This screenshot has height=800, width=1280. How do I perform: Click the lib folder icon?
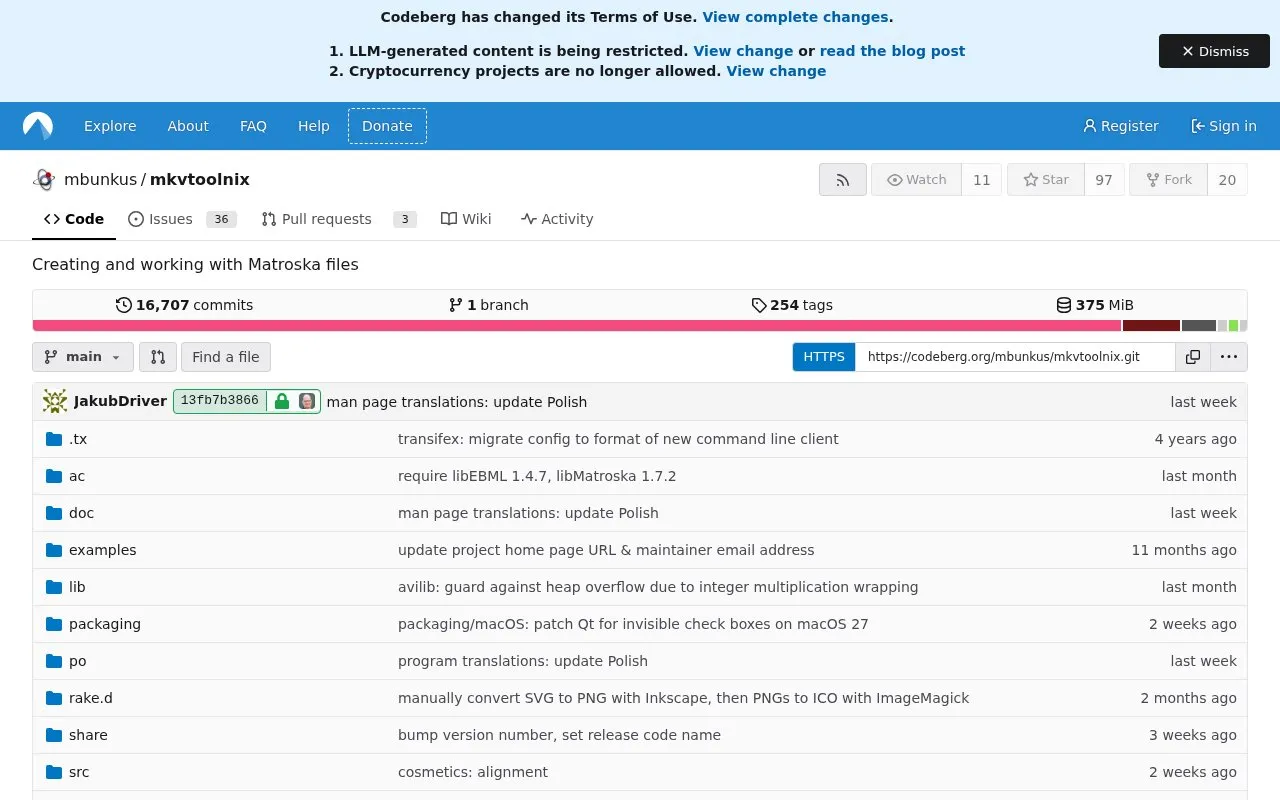tap(54, 587)
